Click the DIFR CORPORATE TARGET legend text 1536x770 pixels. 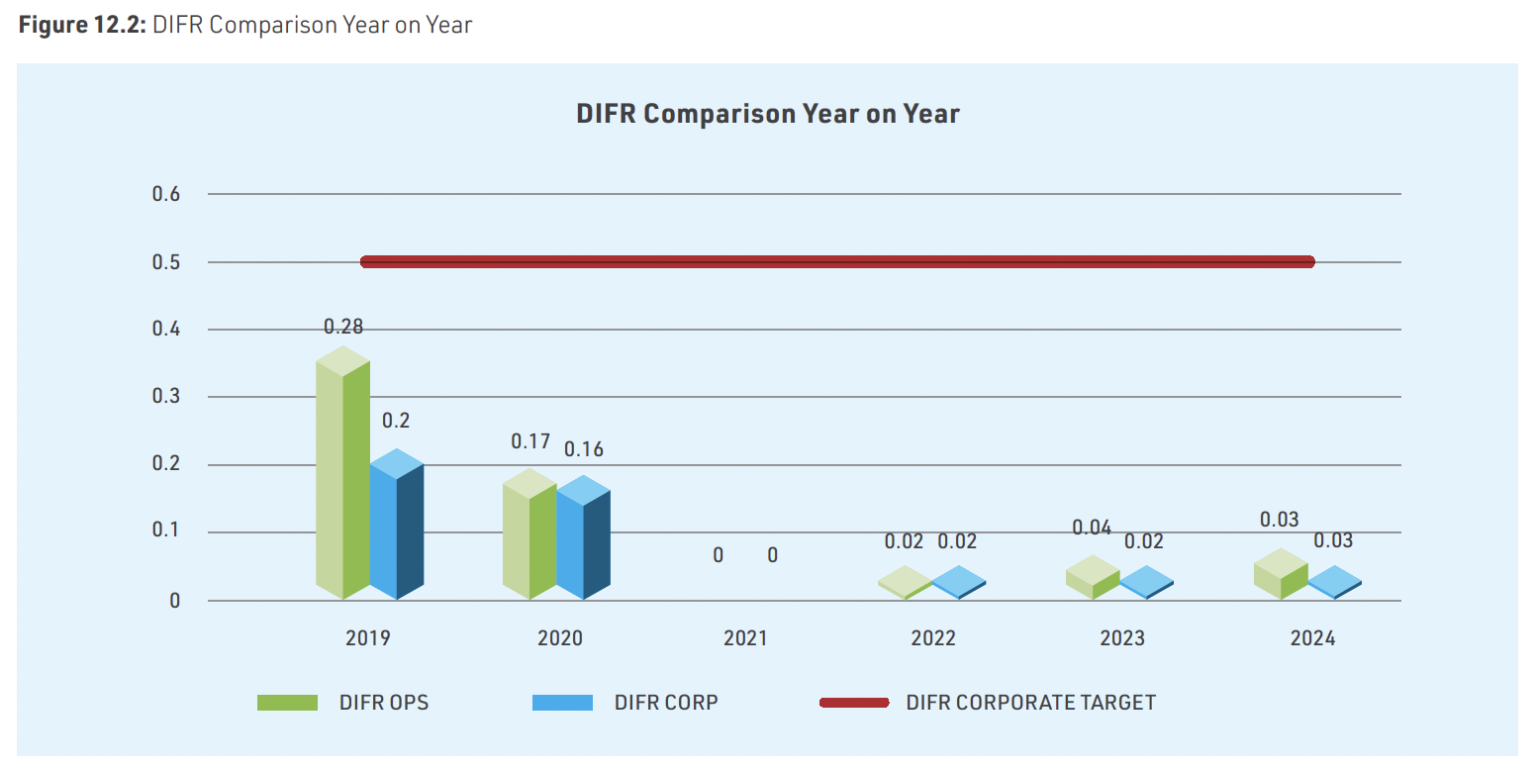tap(1030, 702)
